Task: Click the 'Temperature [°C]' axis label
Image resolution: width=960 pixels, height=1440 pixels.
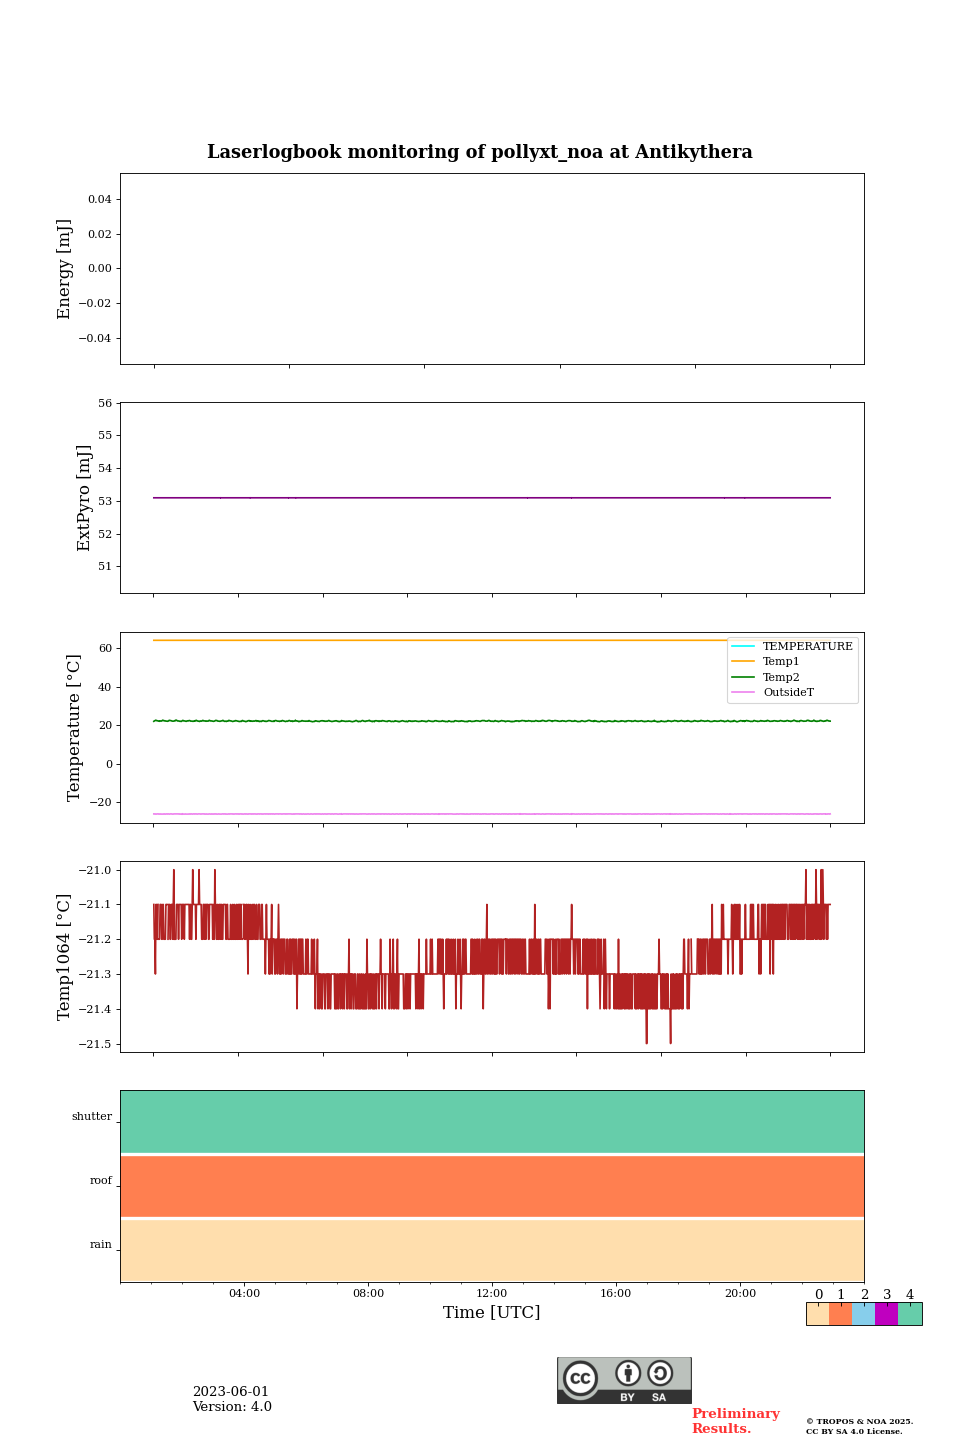Action: pos(74,727)
